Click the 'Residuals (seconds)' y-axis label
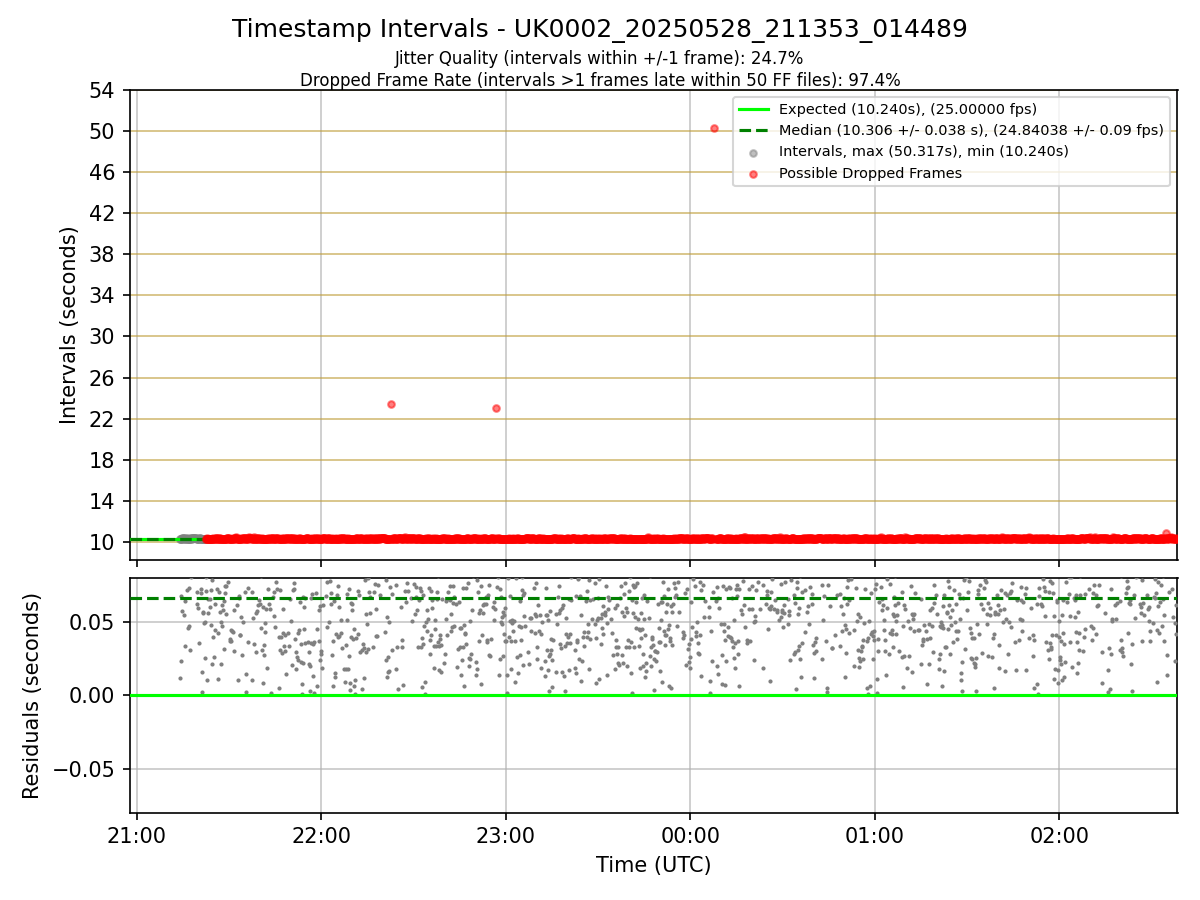The image size is (1200, 900). [32, 696]
